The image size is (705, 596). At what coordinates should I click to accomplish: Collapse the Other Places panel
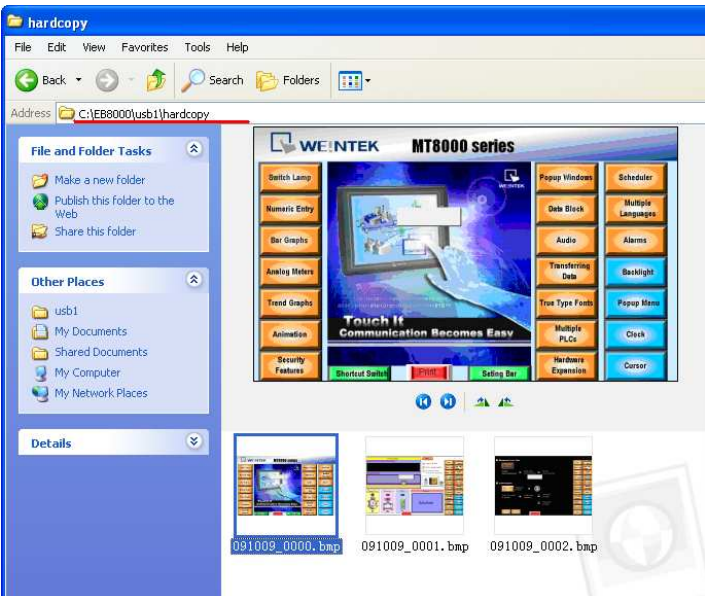pos(194,280)
